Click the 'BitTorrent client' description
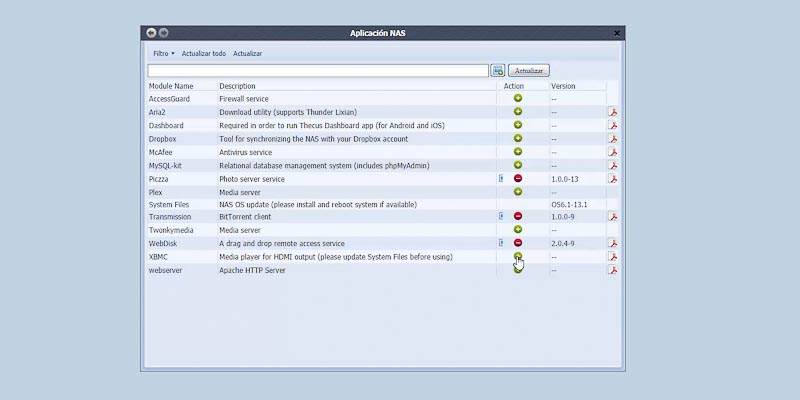This screenshot has width=800, height=400. (x=245, y=217)
